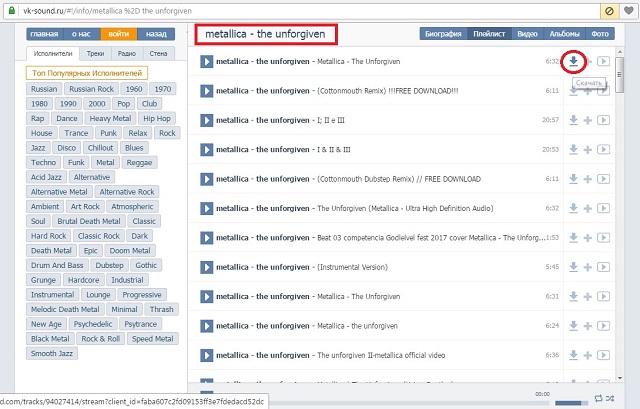Switch to the Стена tab
Viewport: 640px width, 409px height.
click(158, 53)
